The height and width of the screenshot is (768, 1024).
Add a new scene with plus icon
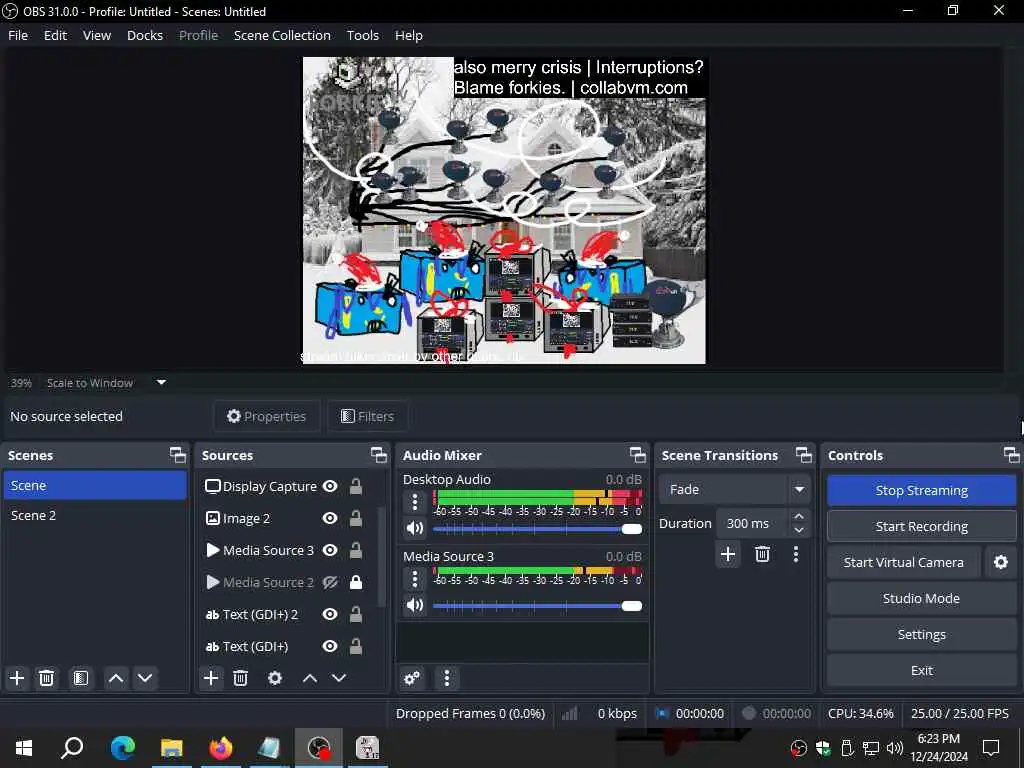pos(17,678)
